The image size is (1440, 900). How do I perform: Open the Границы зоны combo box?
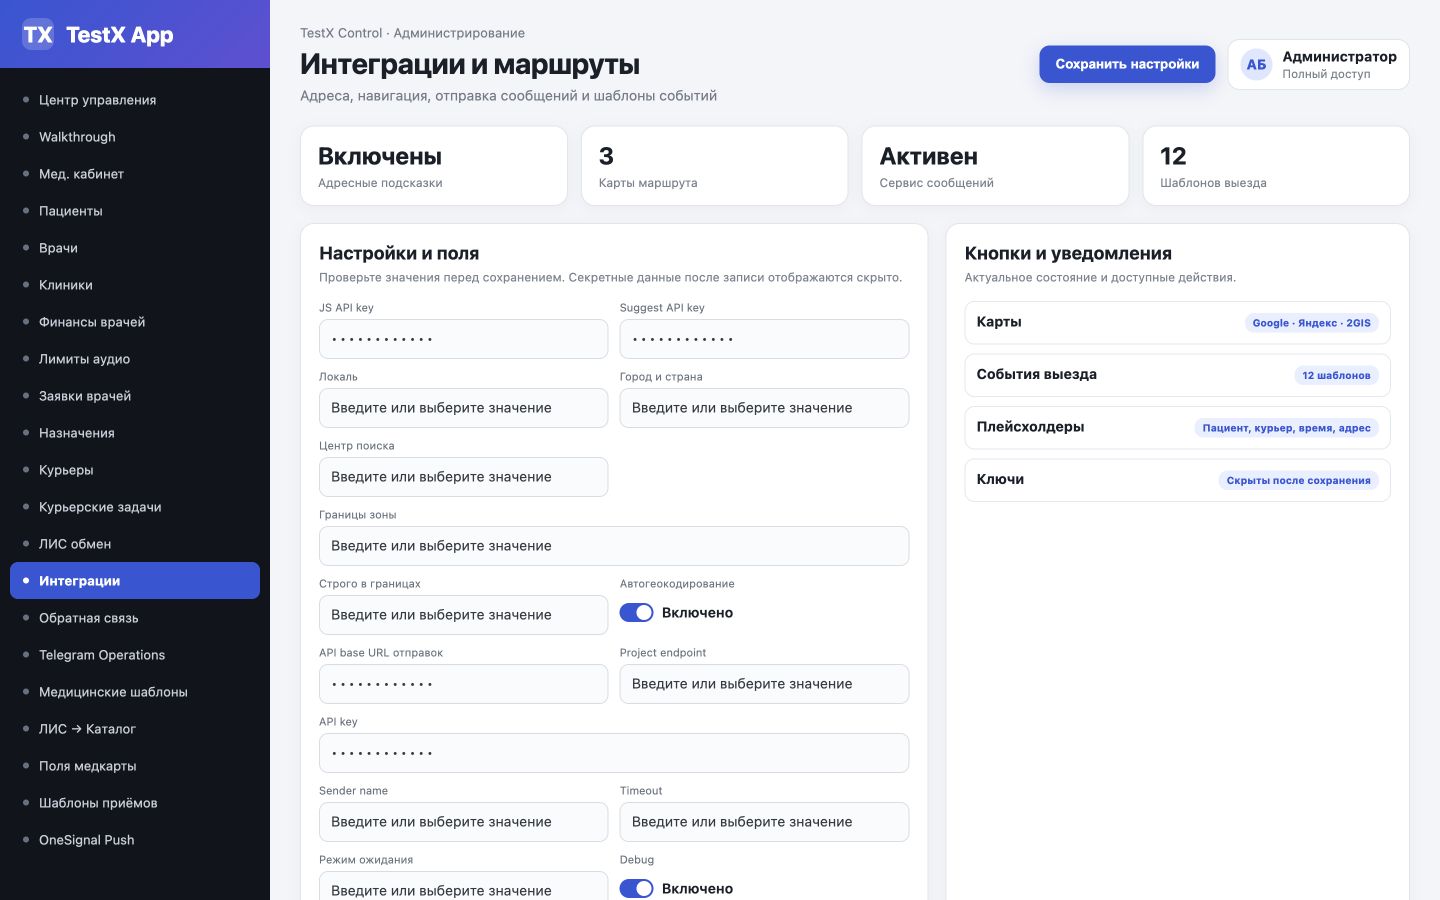614,546
